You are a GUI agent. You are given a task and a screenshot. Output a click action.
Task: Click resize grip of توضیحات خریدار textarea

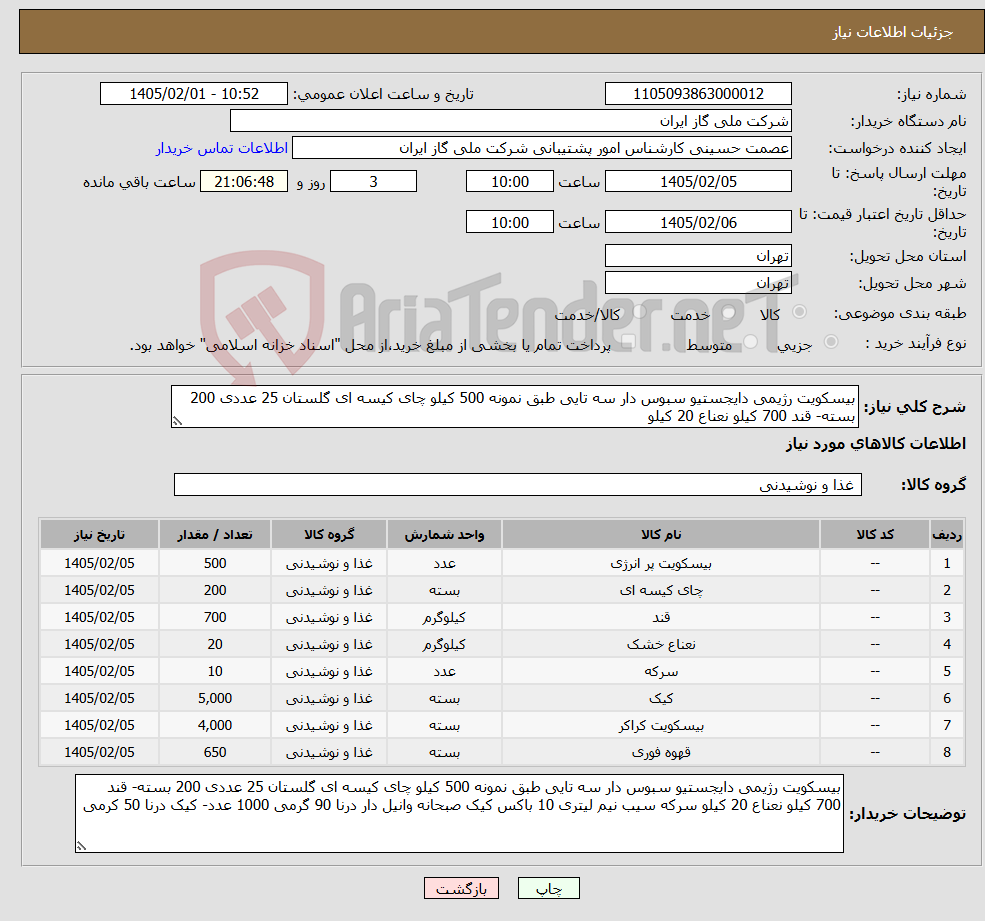(x=81, y=846)
